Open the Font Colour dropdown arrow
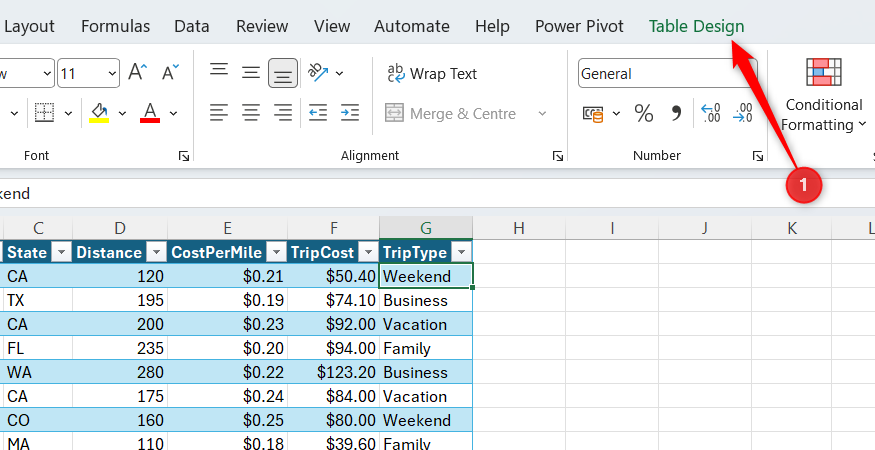This screenshot has width=875, height=450. (173, 113)
